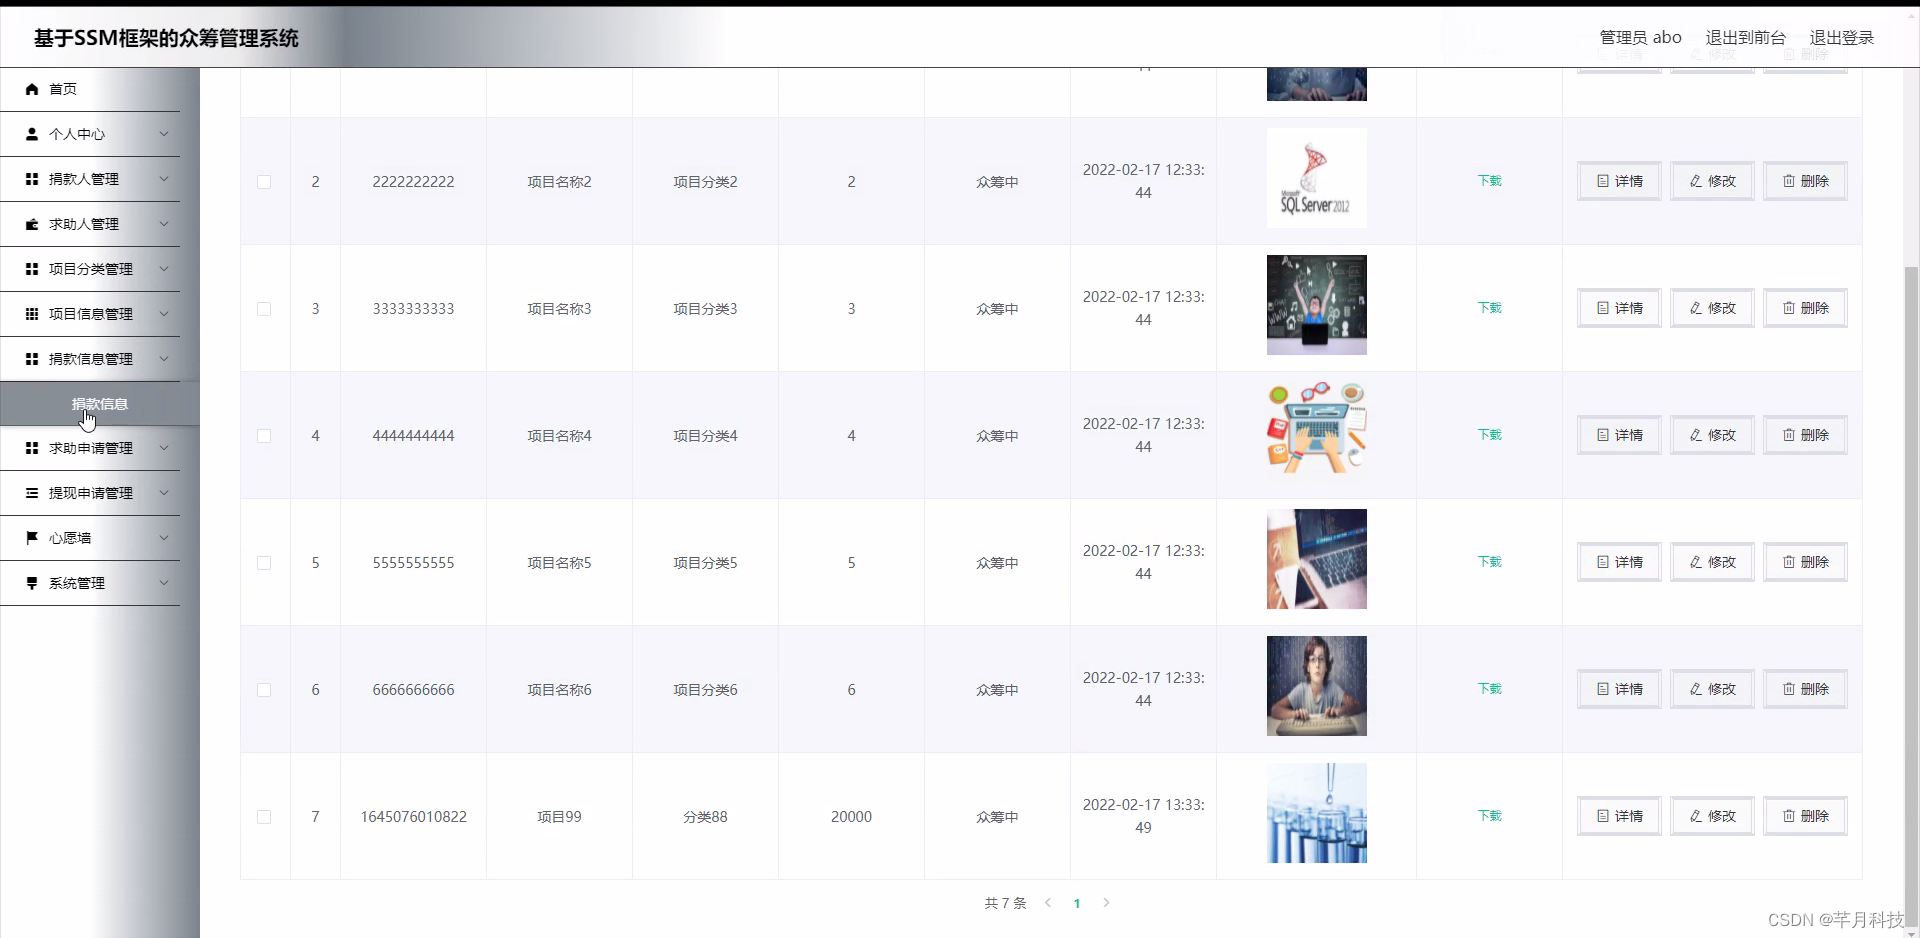
Task: Select the checkbox on 项目名称5 row
Action: (x=263, y=563)
